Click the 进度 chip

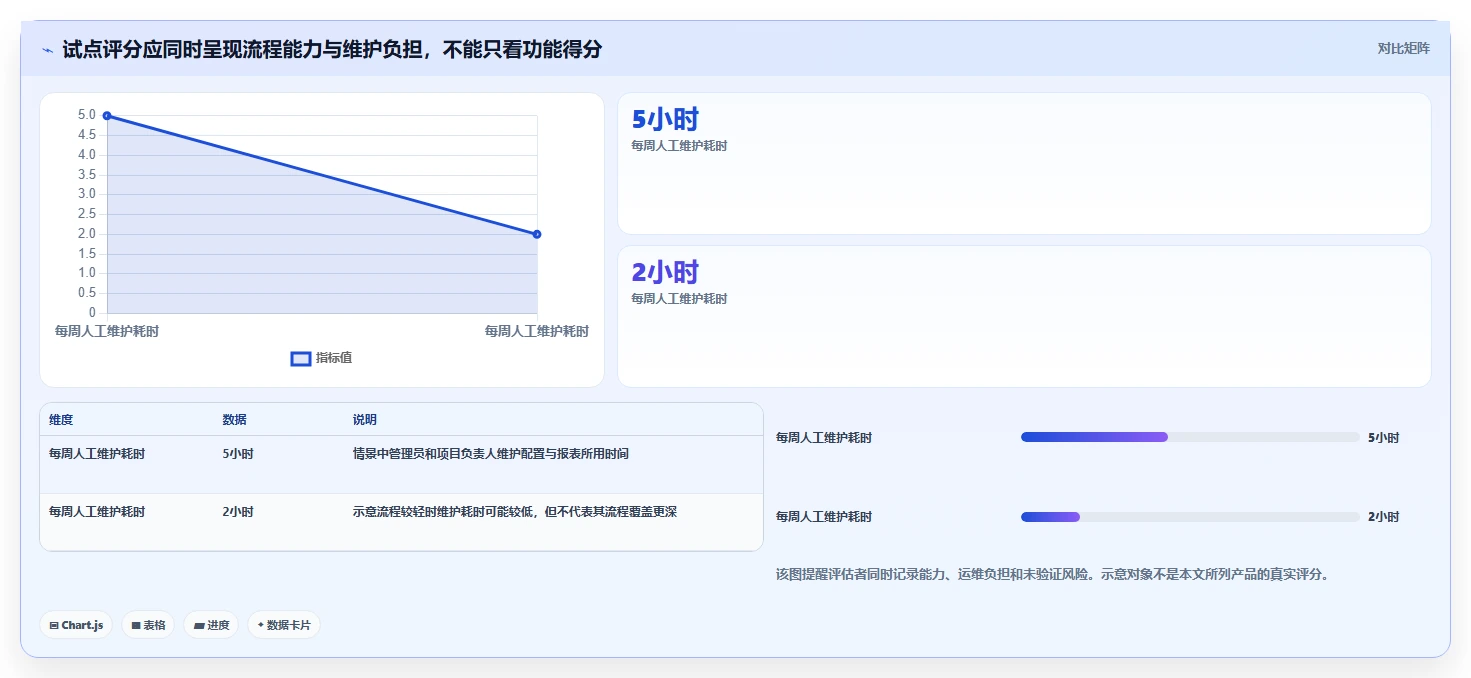point(211,625)
